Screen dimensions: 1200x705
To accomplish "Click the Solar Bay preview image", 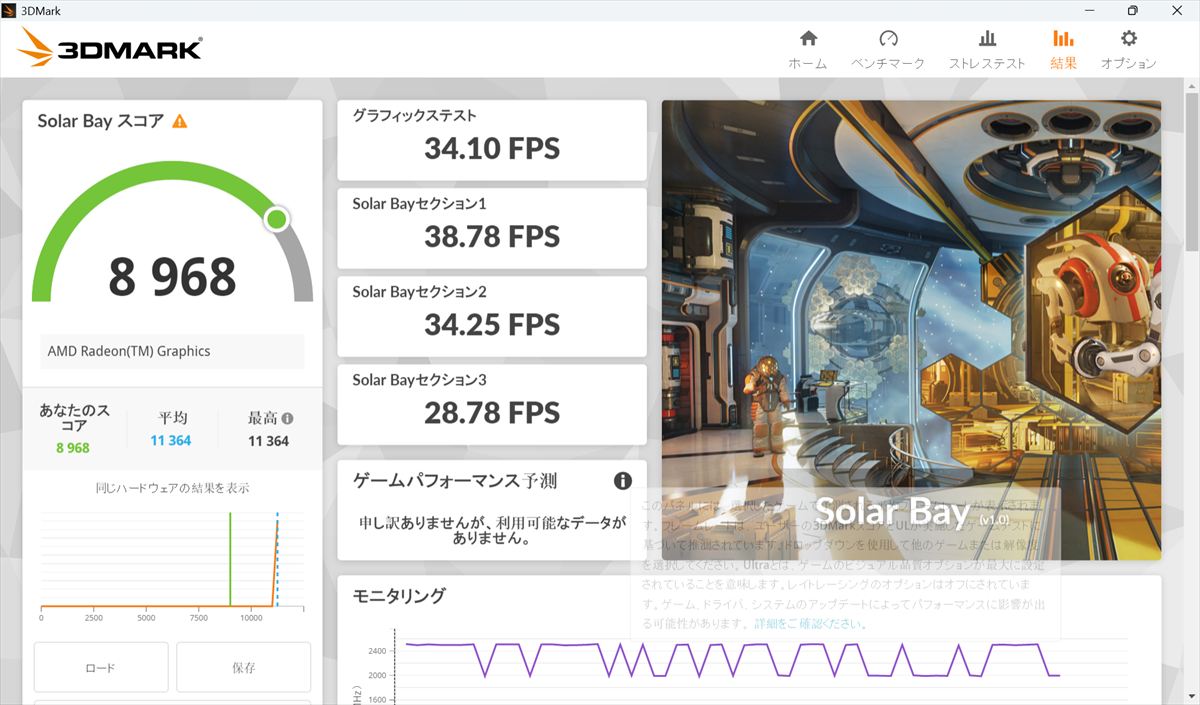I will point(911,330).
